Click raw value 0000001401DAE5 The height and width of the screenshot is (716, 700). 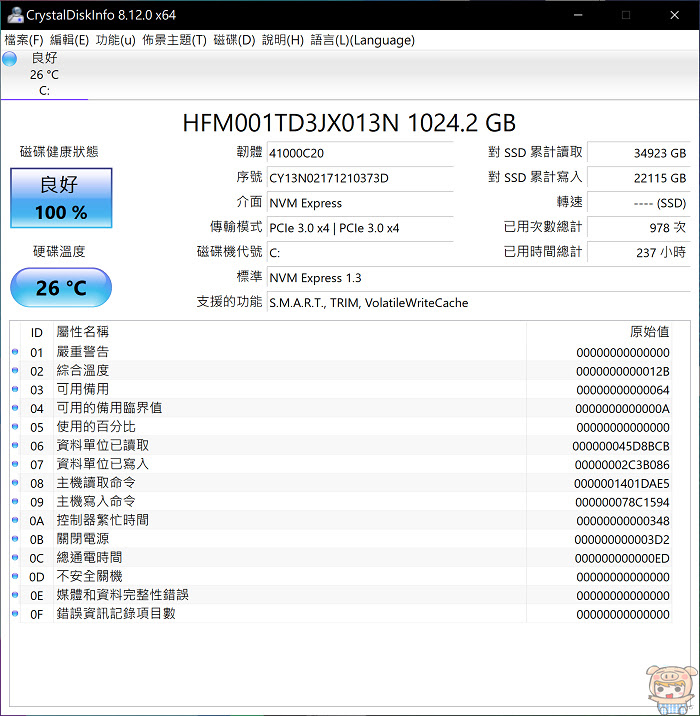point(621,484)
